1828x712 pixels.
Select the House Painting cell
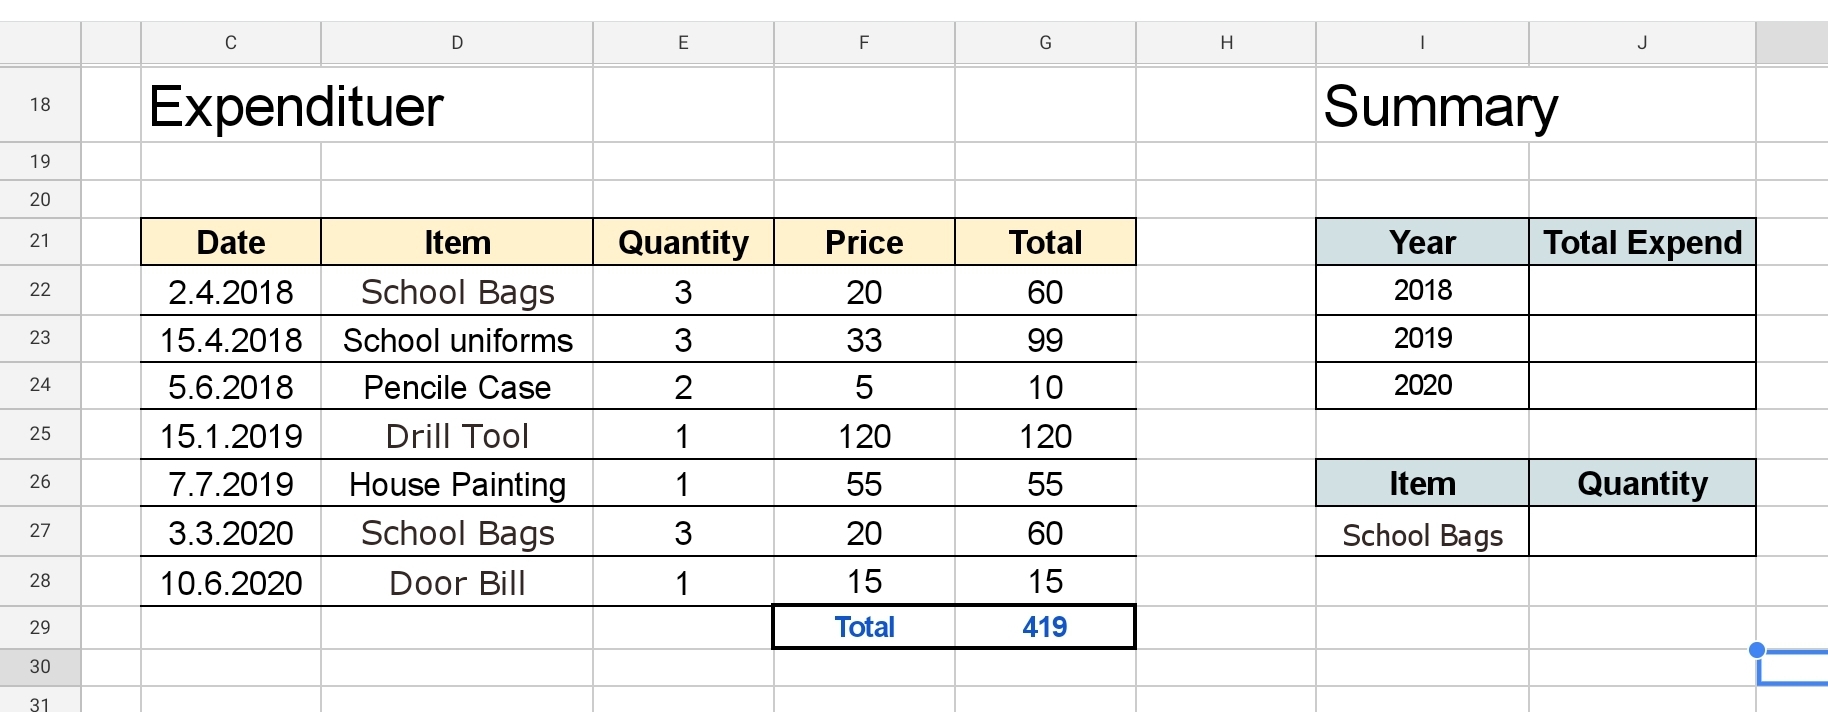pos(457,484)
